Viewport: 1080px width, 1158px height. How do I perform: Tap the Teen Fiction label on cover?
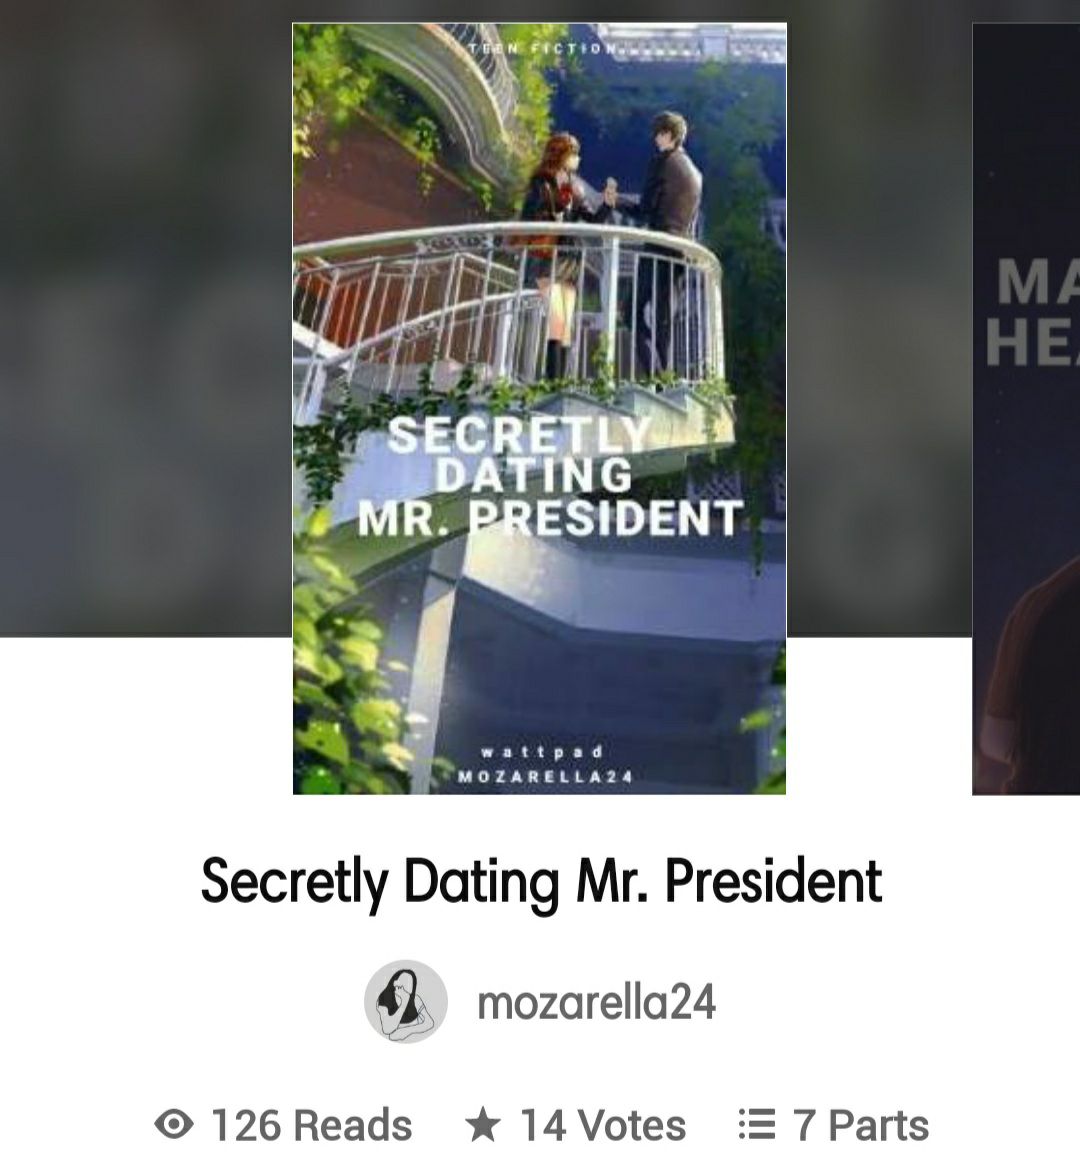pos(543,49)
